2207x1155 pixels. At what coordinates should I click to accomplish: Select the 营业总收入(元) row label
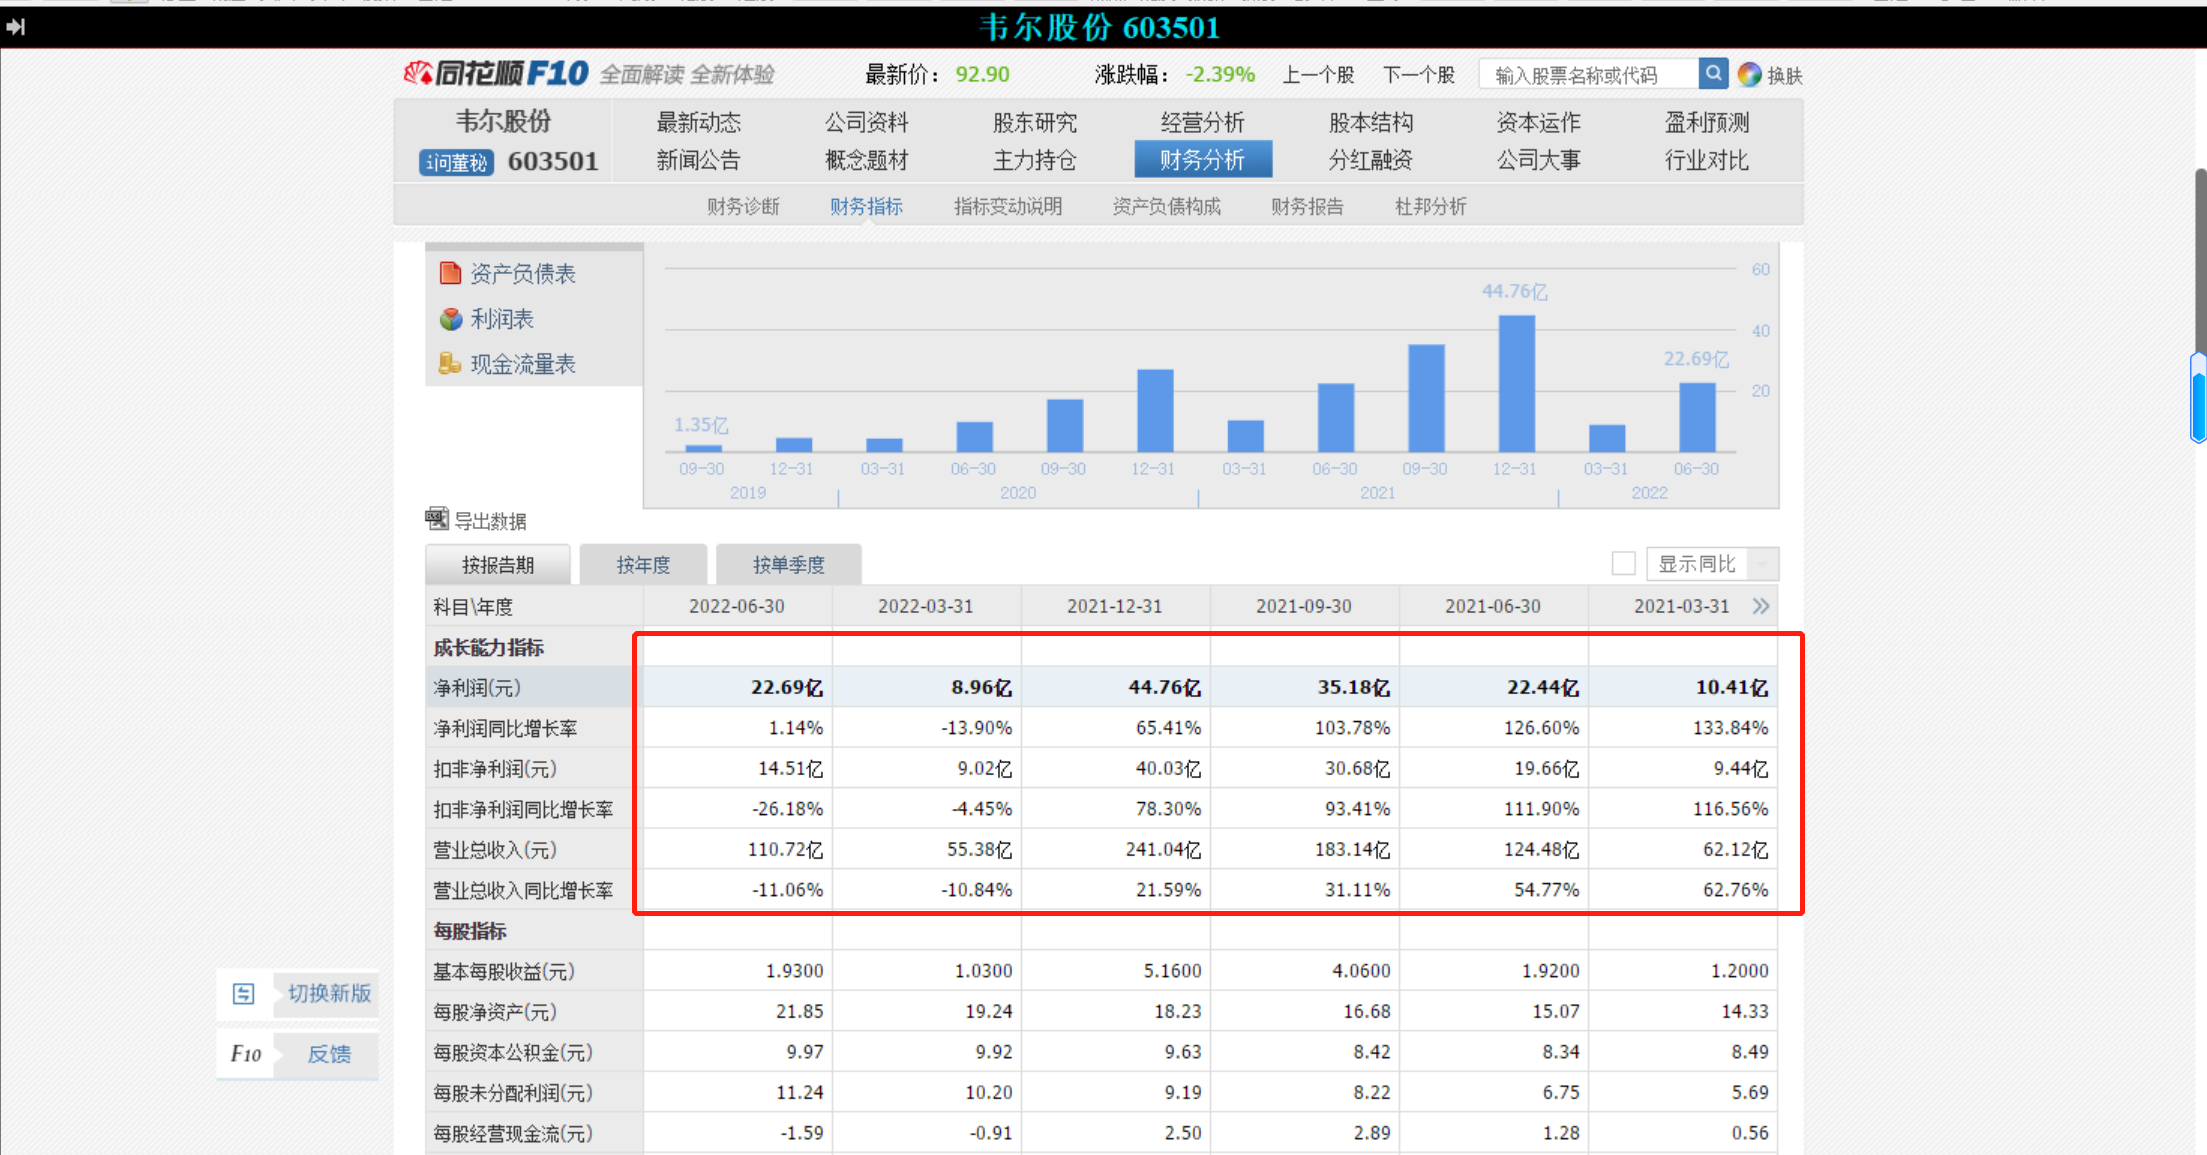click(x=495, y=850)
